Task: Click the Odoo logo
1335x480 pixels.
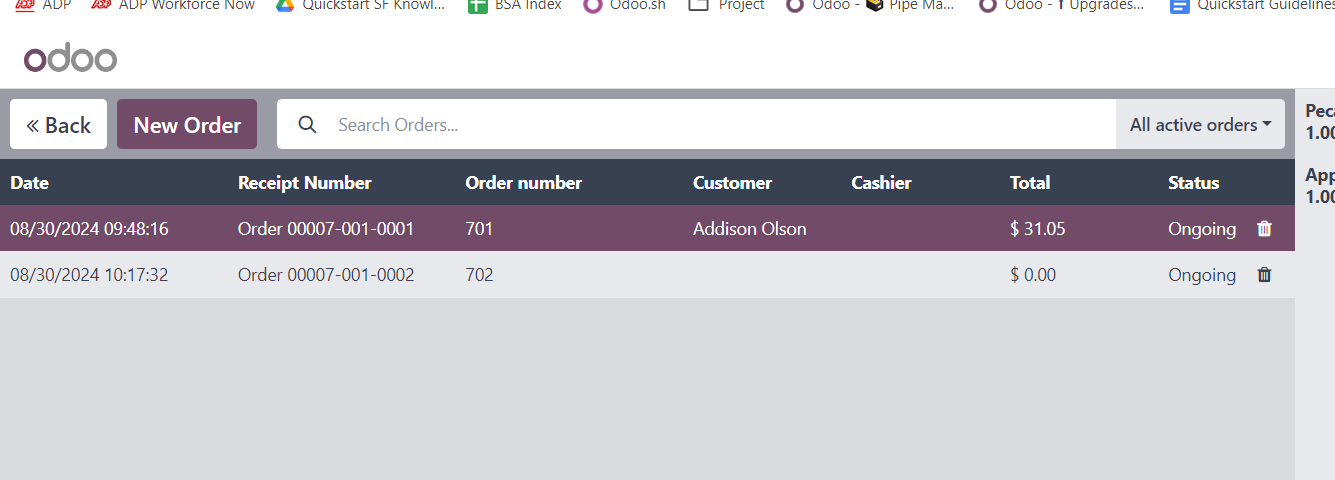Action: (71, 59)
